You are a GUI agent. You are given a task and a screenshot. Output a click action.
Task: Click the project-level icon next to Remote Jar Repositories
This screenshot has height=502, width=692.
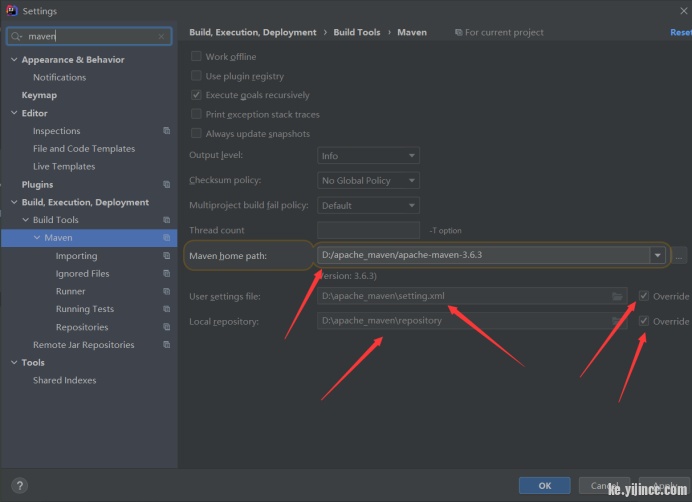click(166, 344)
